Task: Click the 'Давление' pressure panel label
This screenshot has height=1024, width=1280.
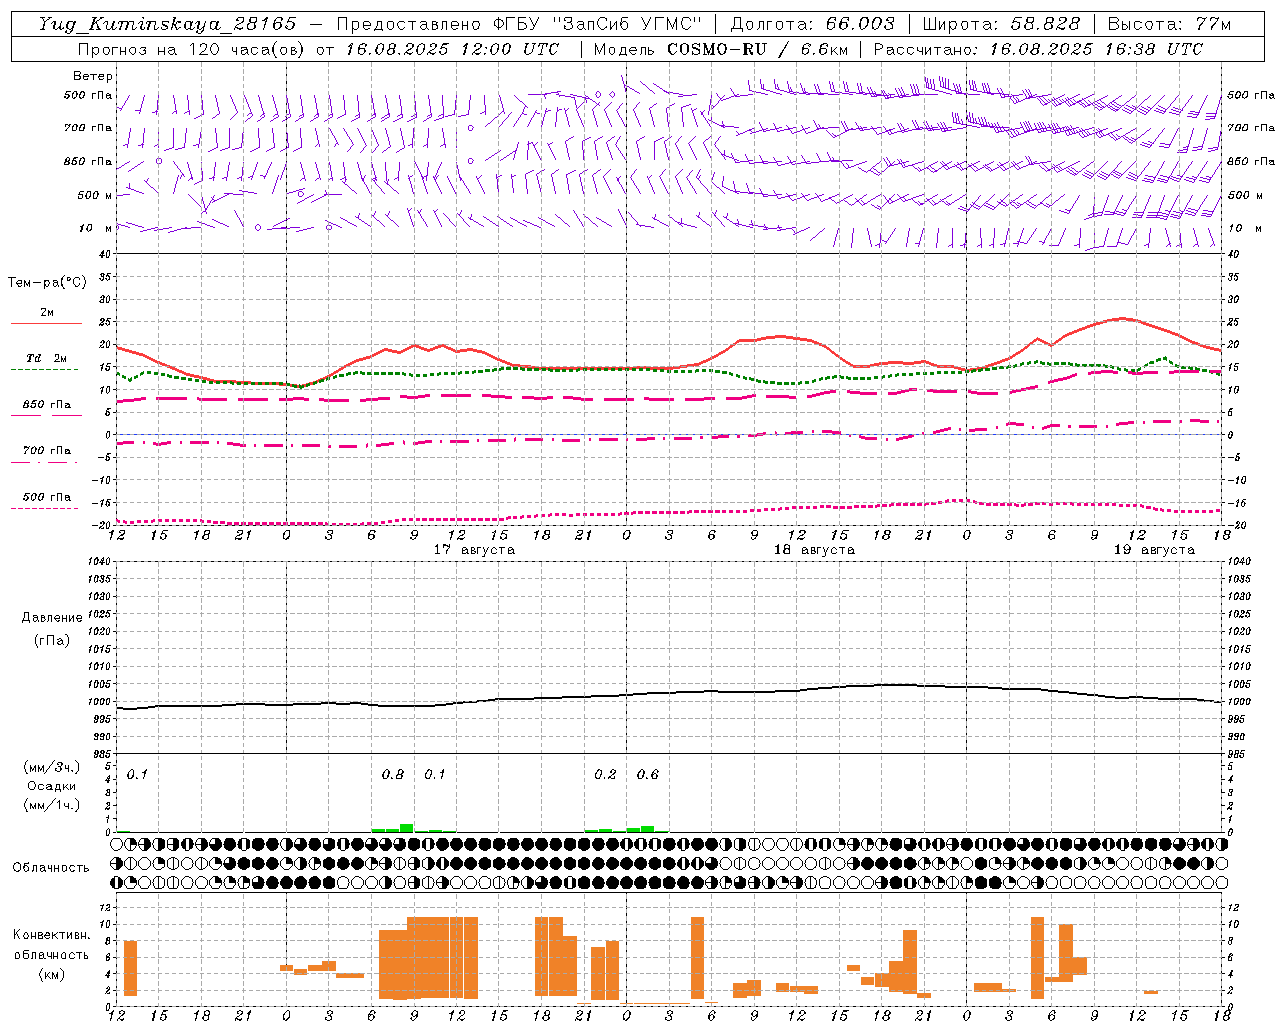Action: pos(52,618)
